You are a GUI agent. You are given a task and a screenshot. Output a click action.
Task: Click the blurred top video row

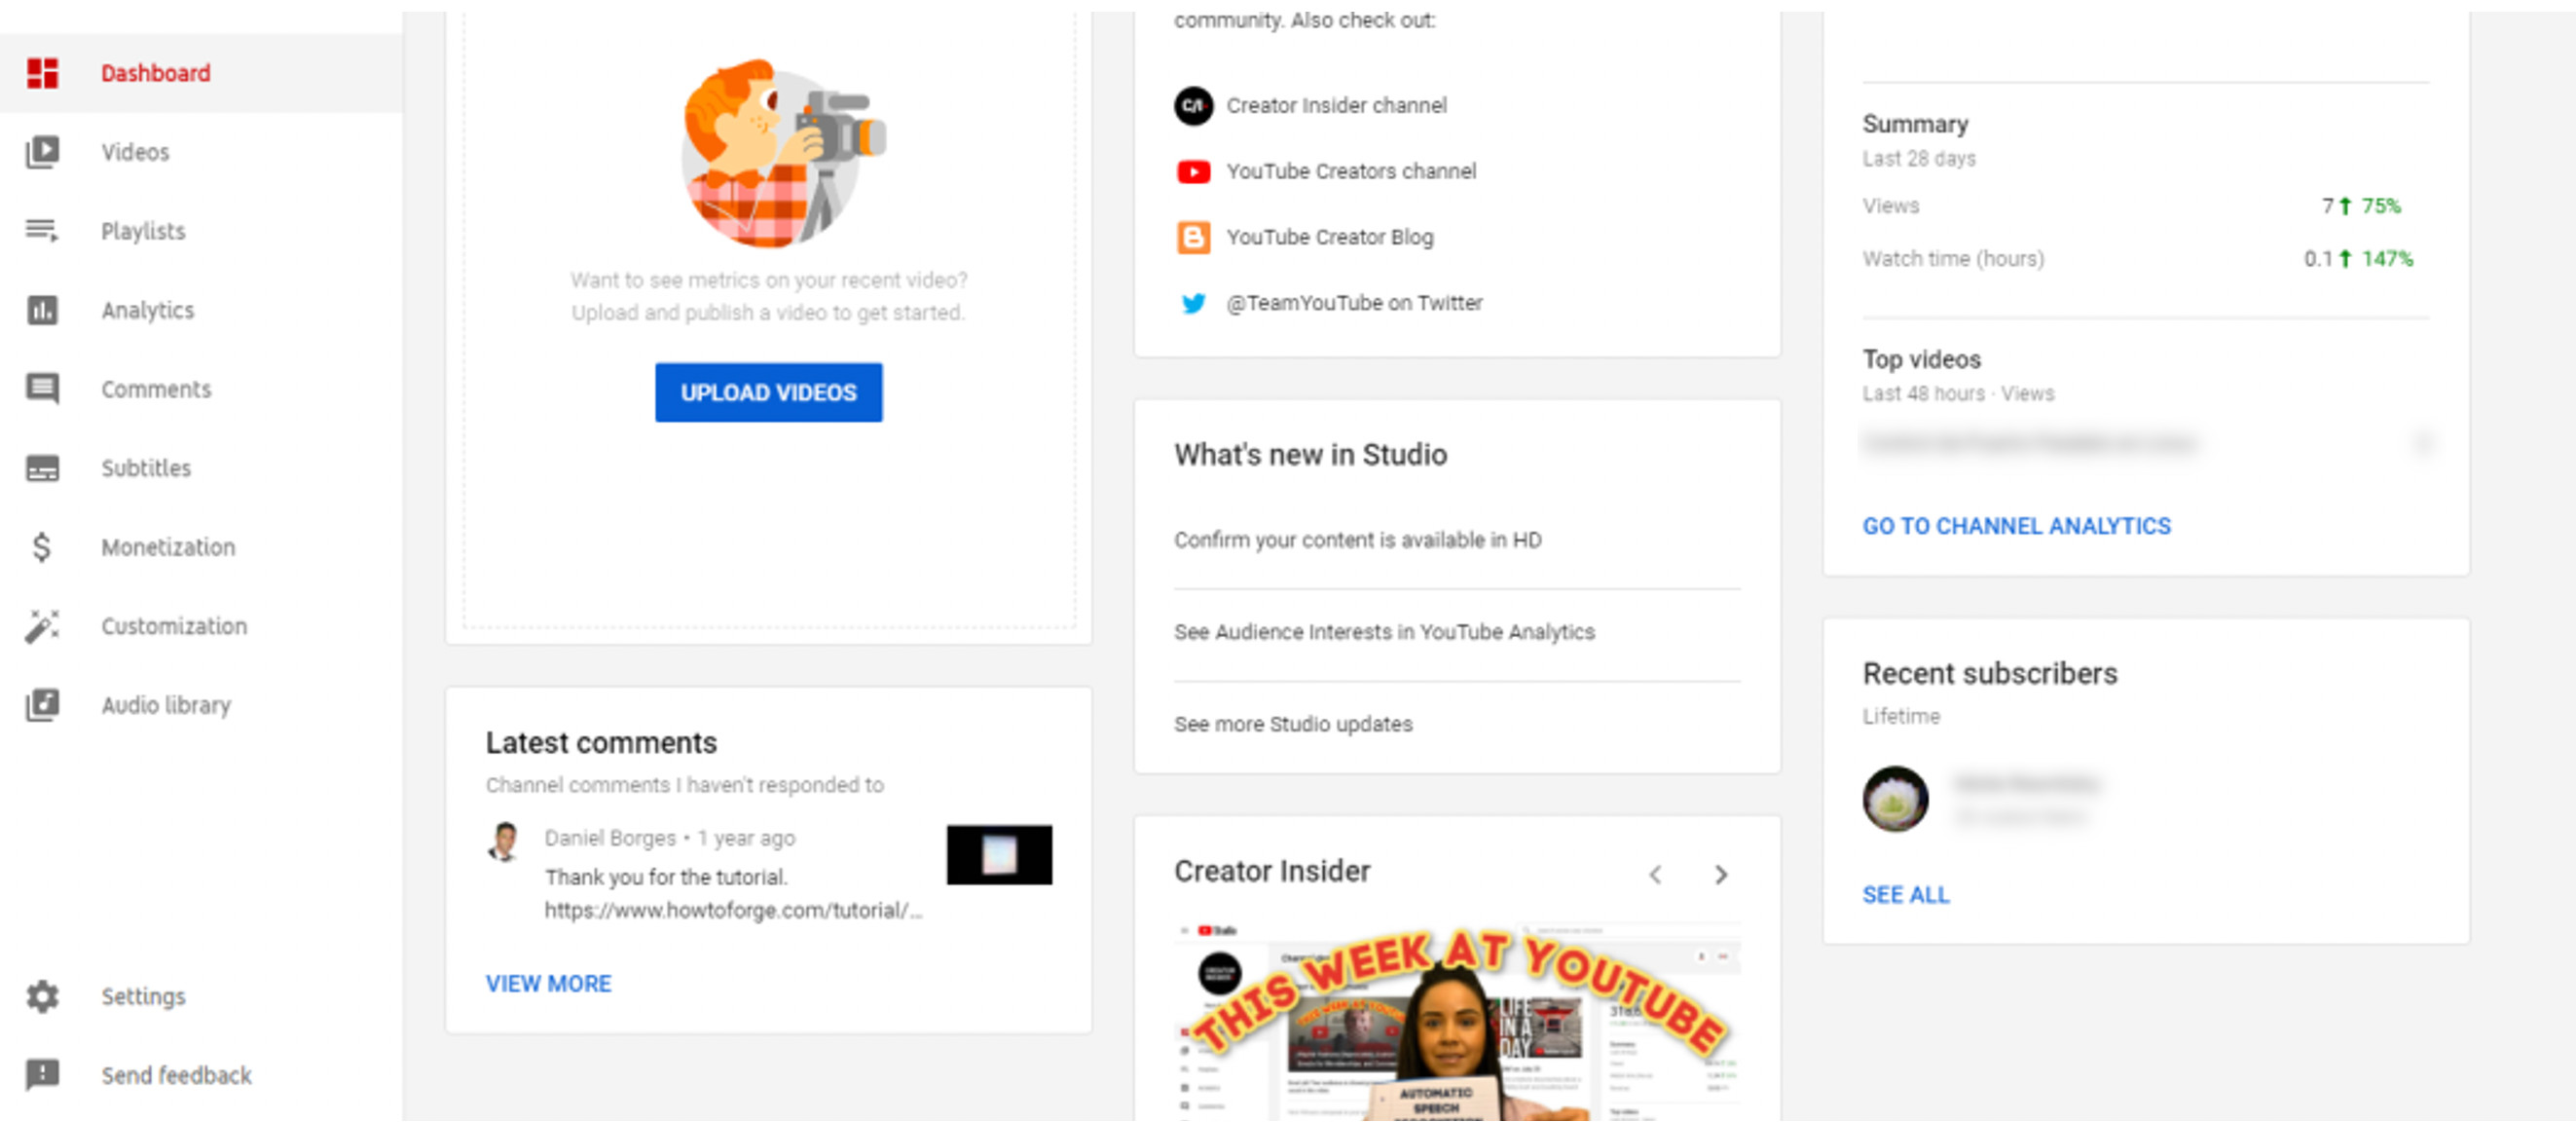pyautogui.click(x=2146, y=443)
